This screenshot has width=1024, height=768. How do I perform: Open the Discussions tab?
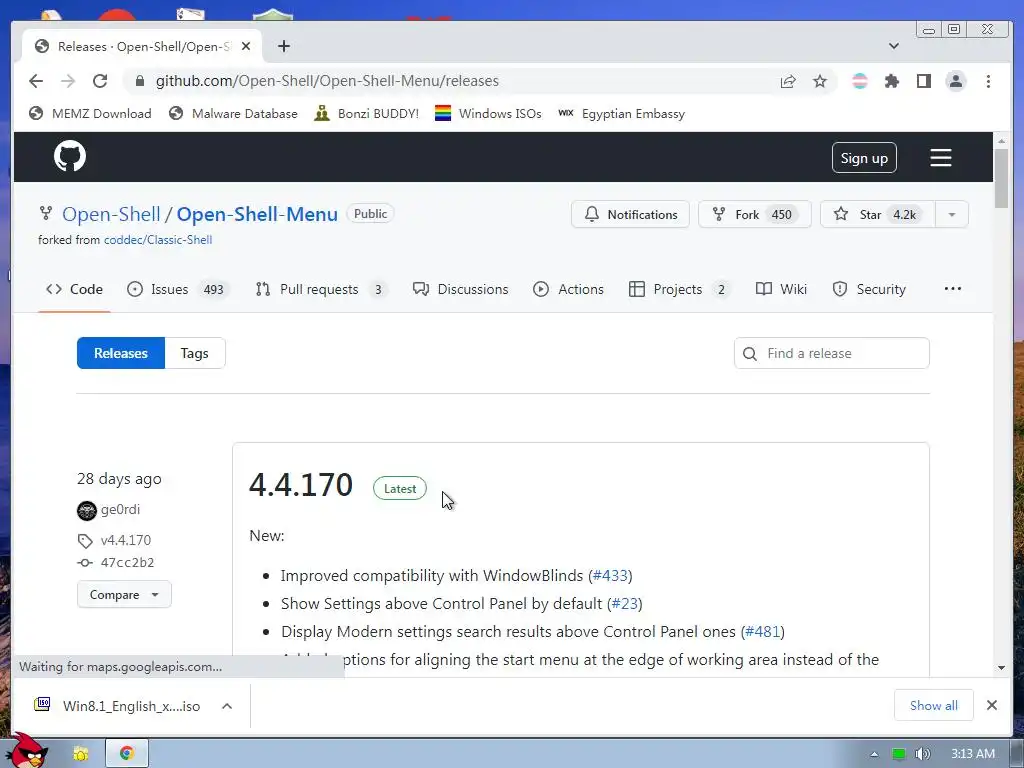coord(460,289)
